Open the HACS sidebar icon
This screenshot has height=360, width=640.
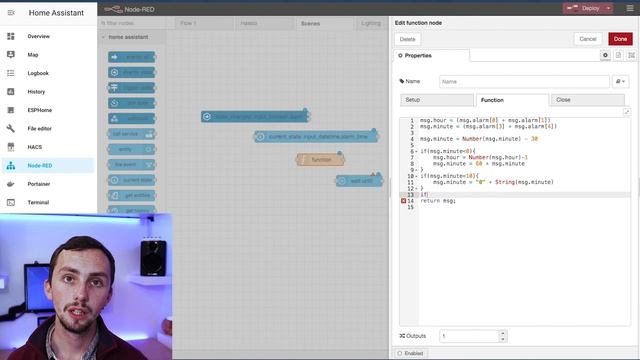pos(11,147)
